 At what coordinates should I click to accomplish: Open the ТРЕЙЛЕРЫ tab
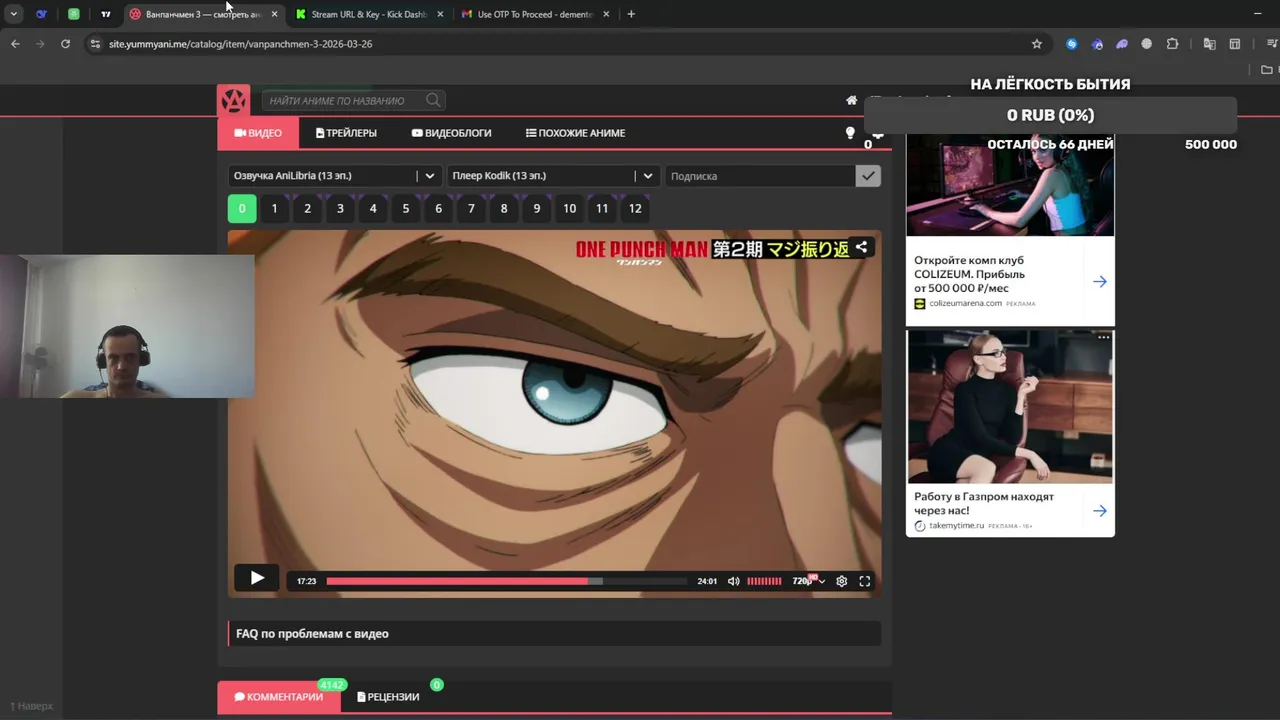346,133
